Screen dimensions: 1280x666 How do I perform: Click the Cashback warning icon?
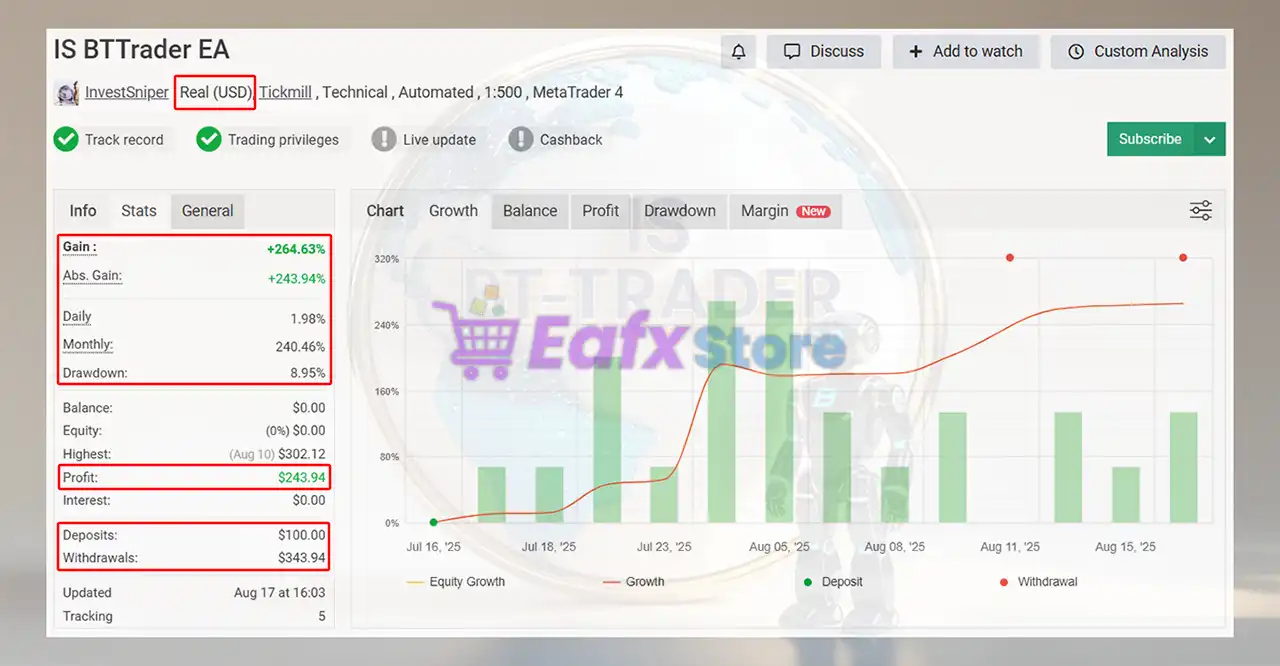click(521, 139)
